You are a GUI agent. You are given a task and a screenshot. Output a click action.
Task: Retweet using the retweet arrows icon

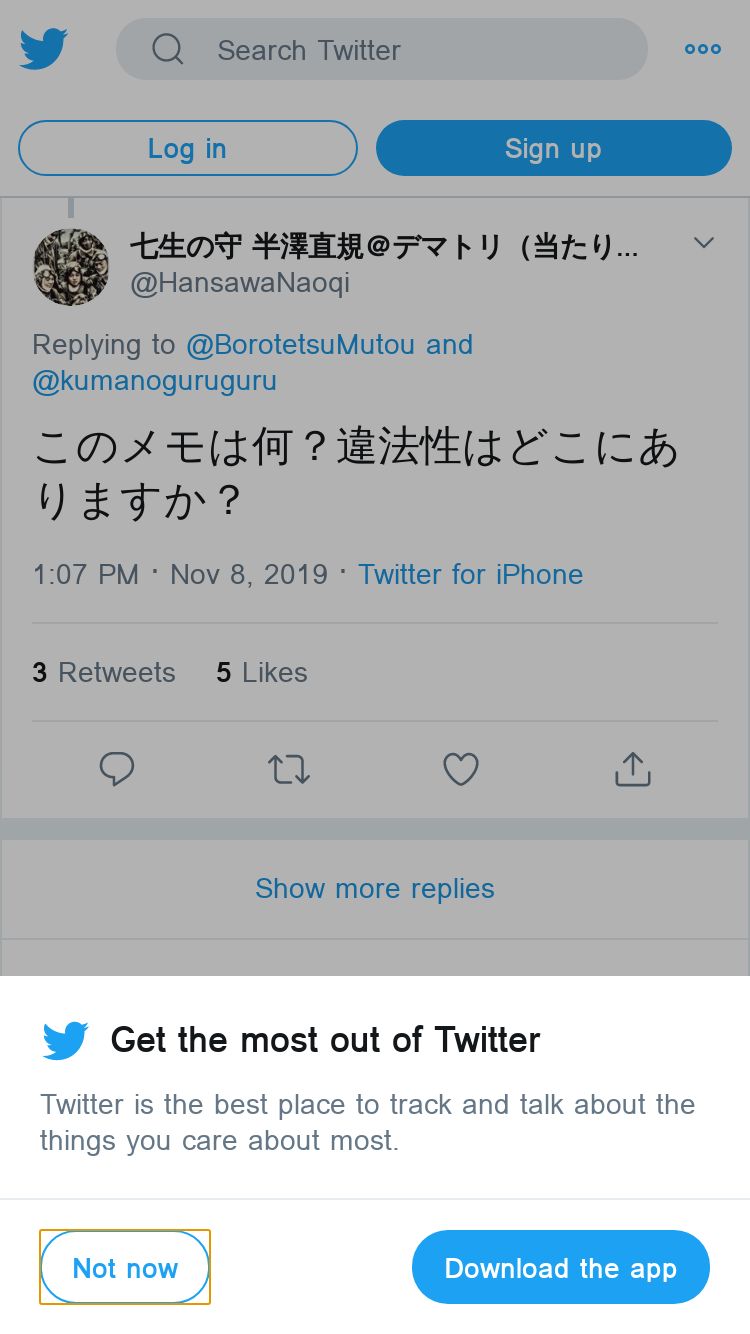[x=289, y=769]
